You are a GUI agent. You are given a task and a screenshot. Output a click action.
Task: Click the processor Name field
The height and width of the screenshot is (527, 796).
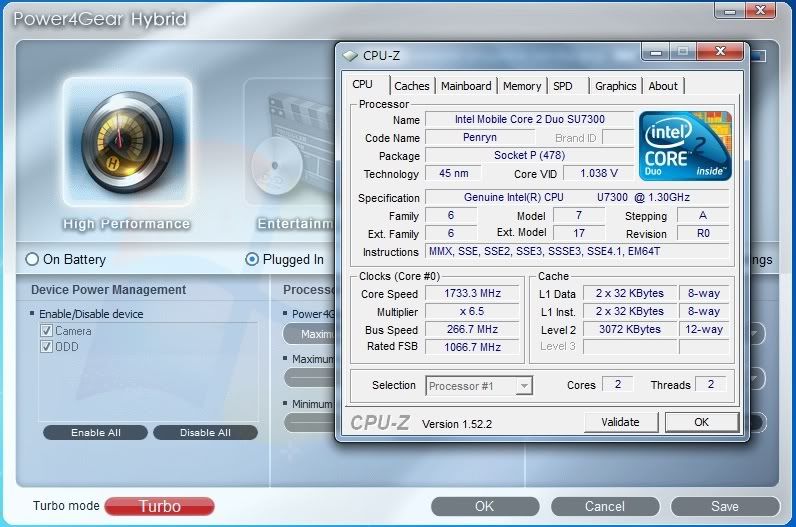coord(529,120)
